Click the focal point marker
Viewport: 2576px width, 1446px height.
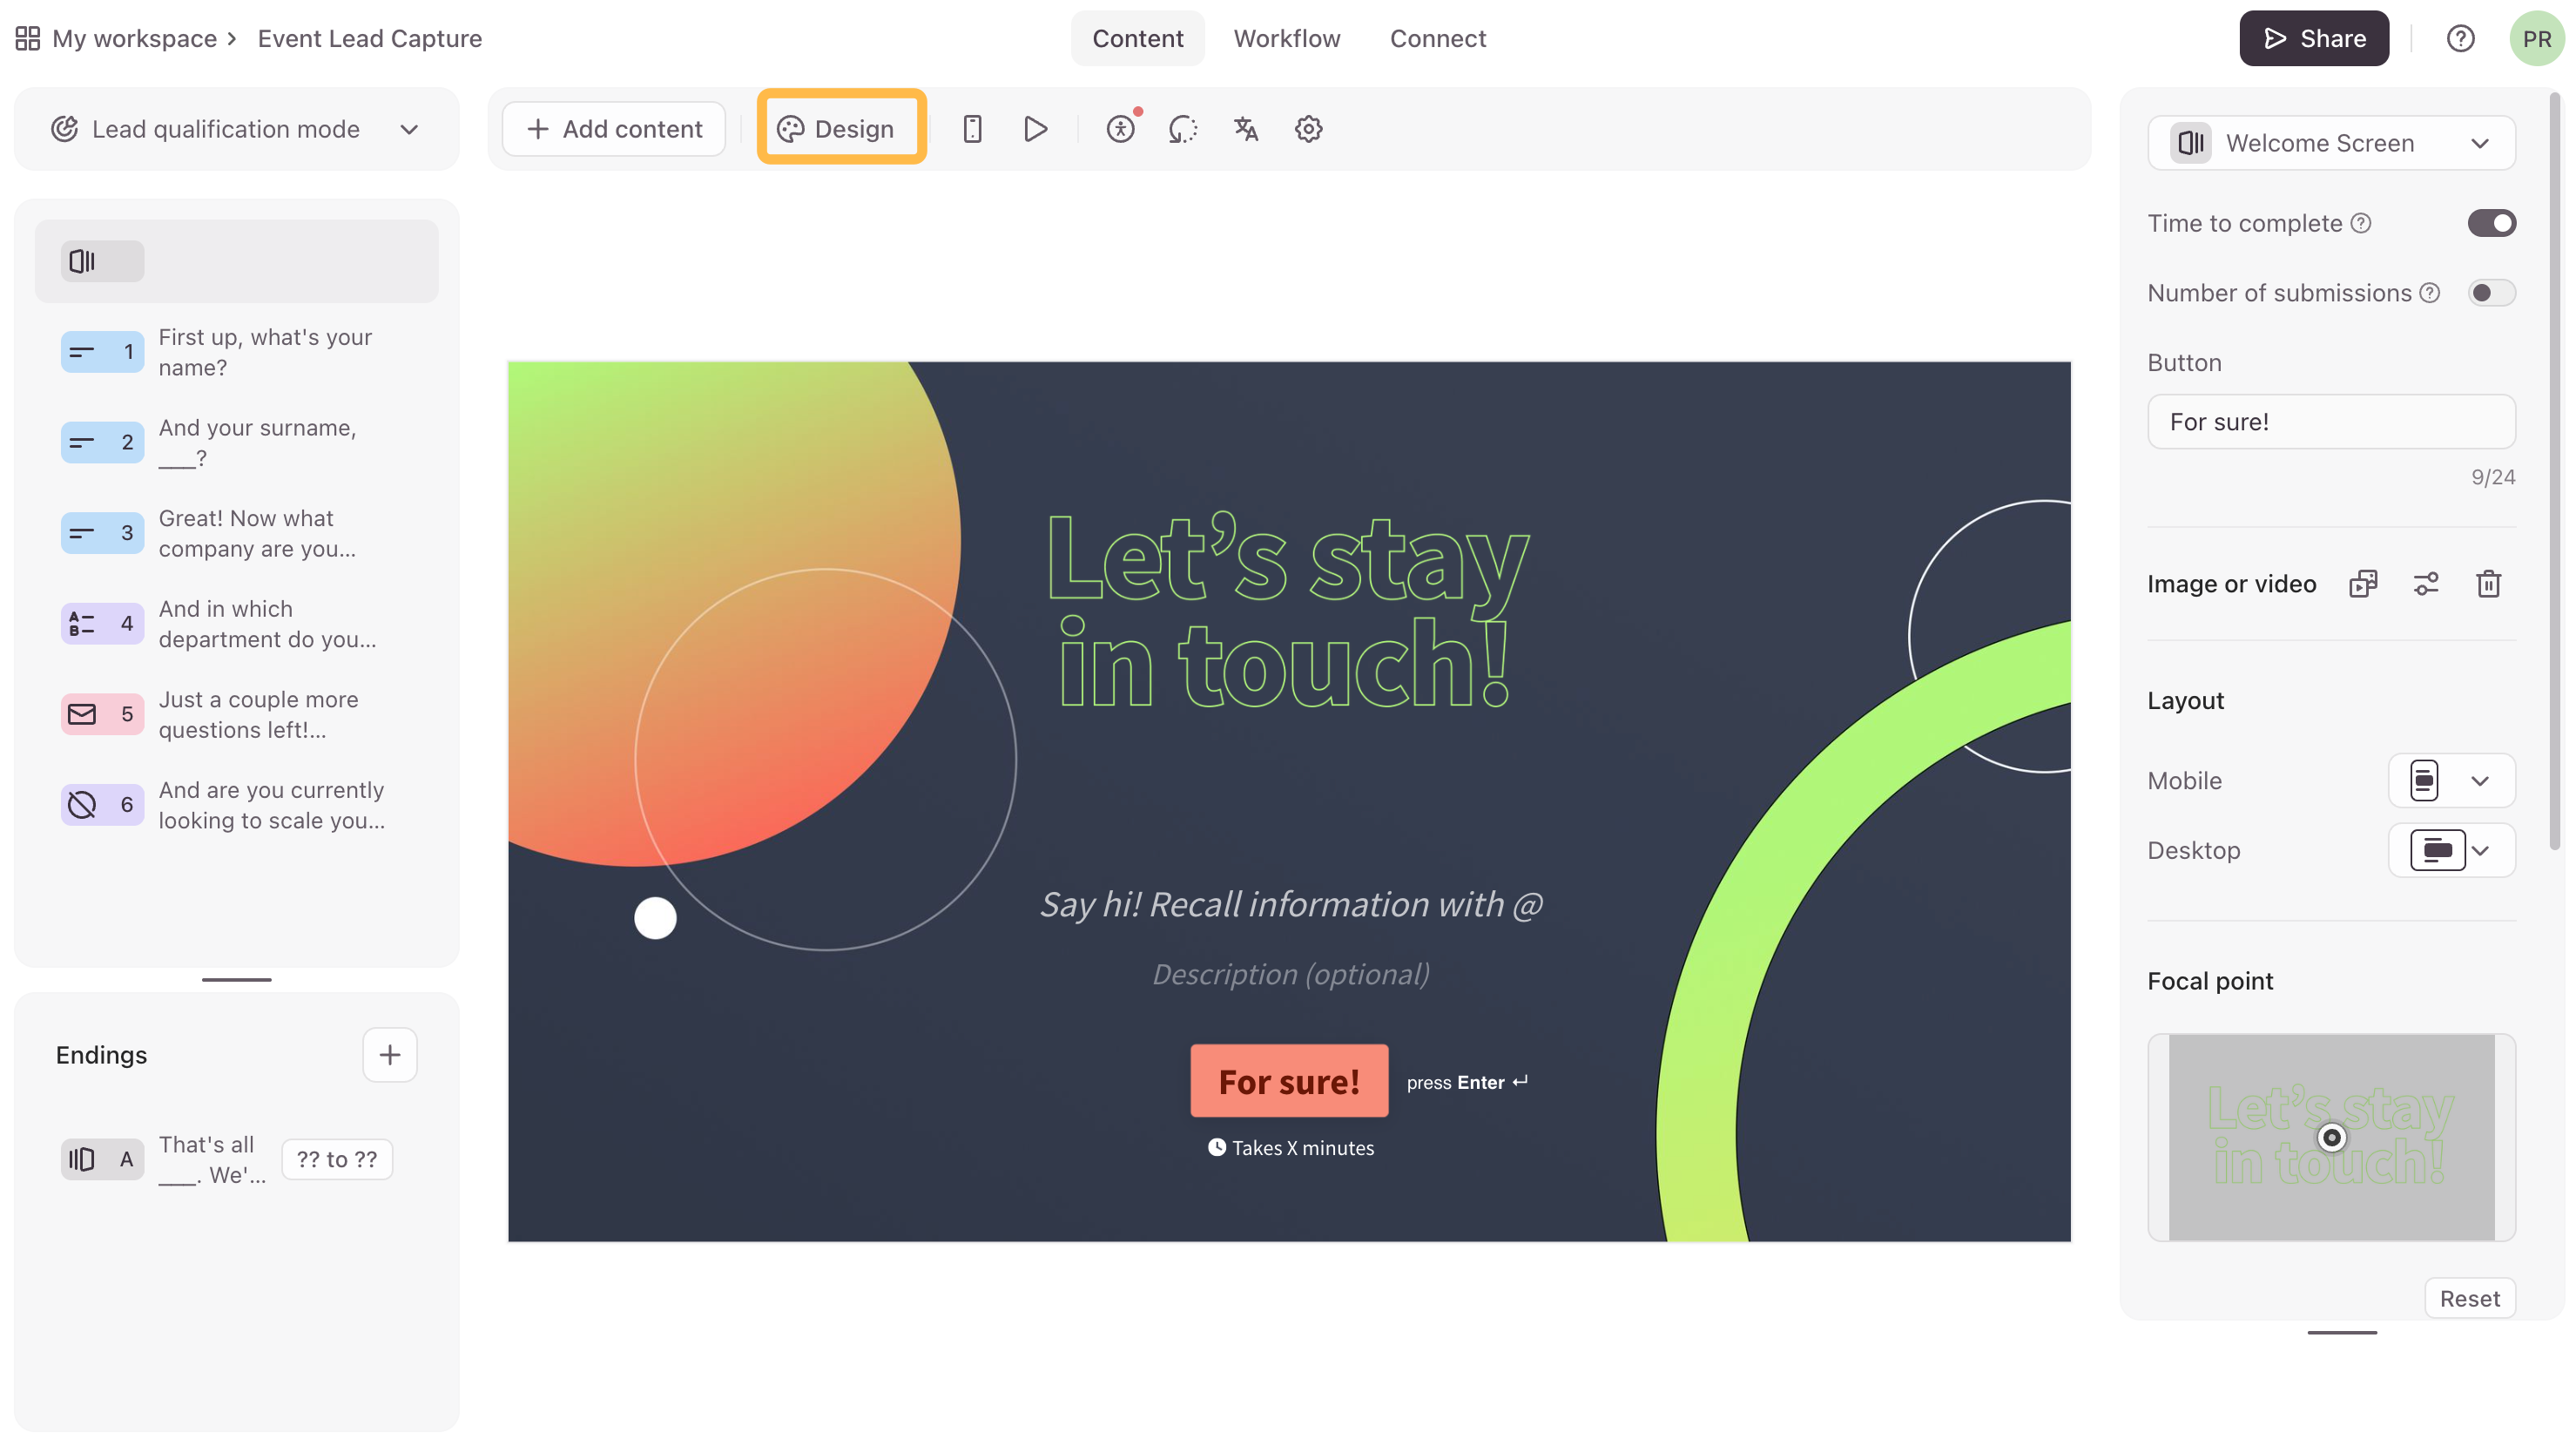pos(2331,1137)
